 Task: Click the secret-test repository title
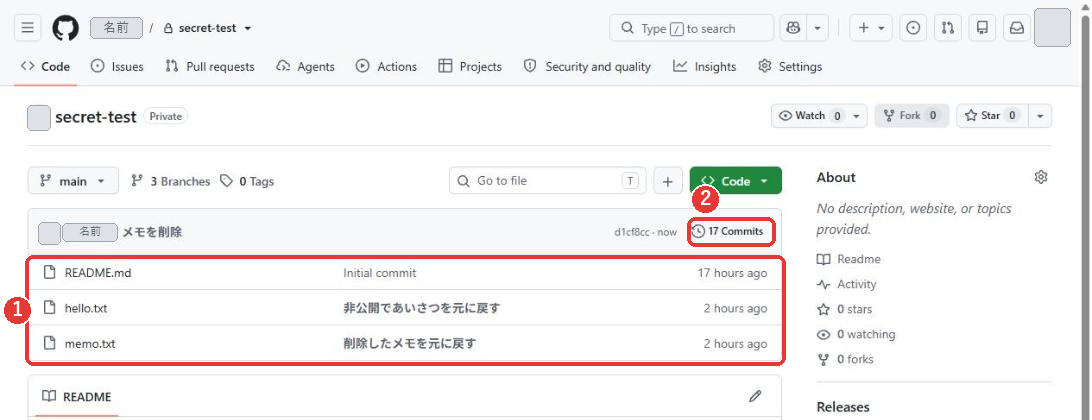[x=95, y=117]
